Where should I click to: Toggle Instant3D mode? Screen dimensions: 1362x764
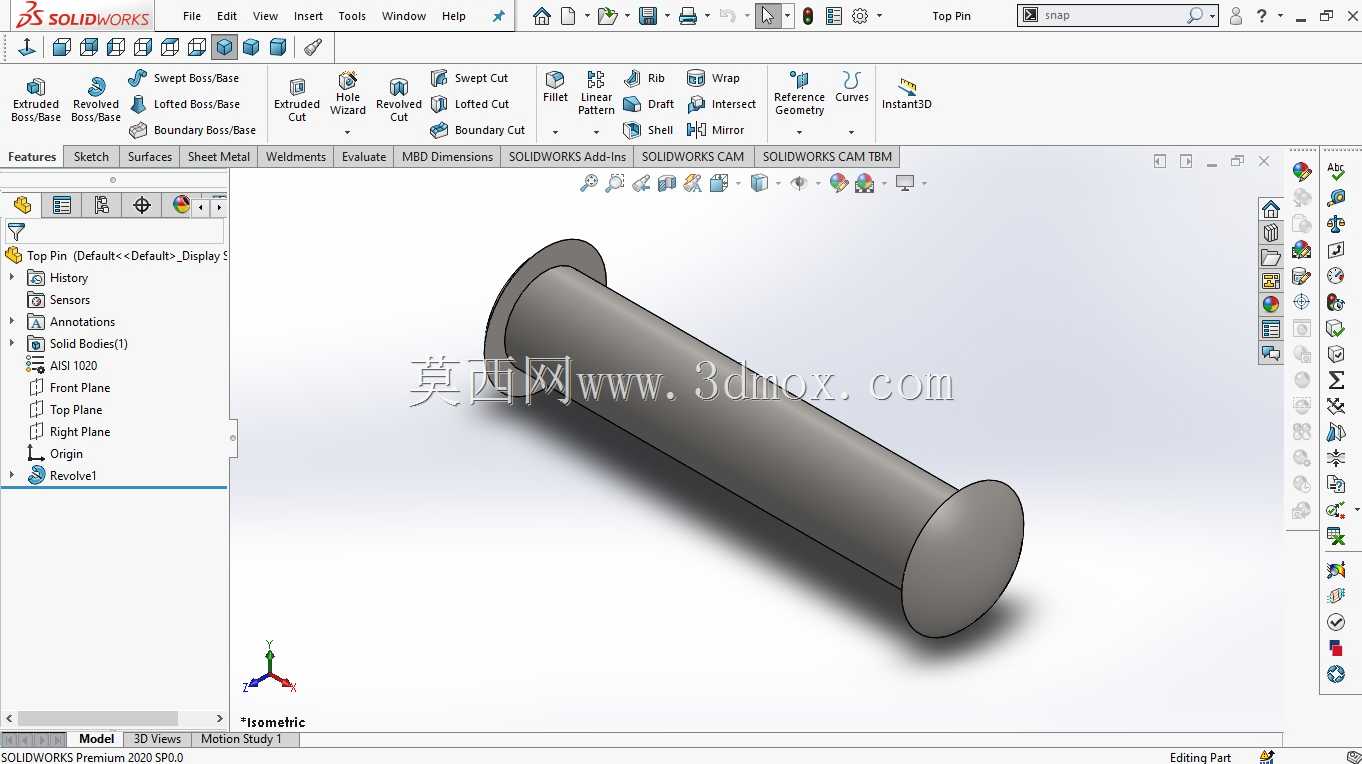pyautogui.click(x=906, y=93)
